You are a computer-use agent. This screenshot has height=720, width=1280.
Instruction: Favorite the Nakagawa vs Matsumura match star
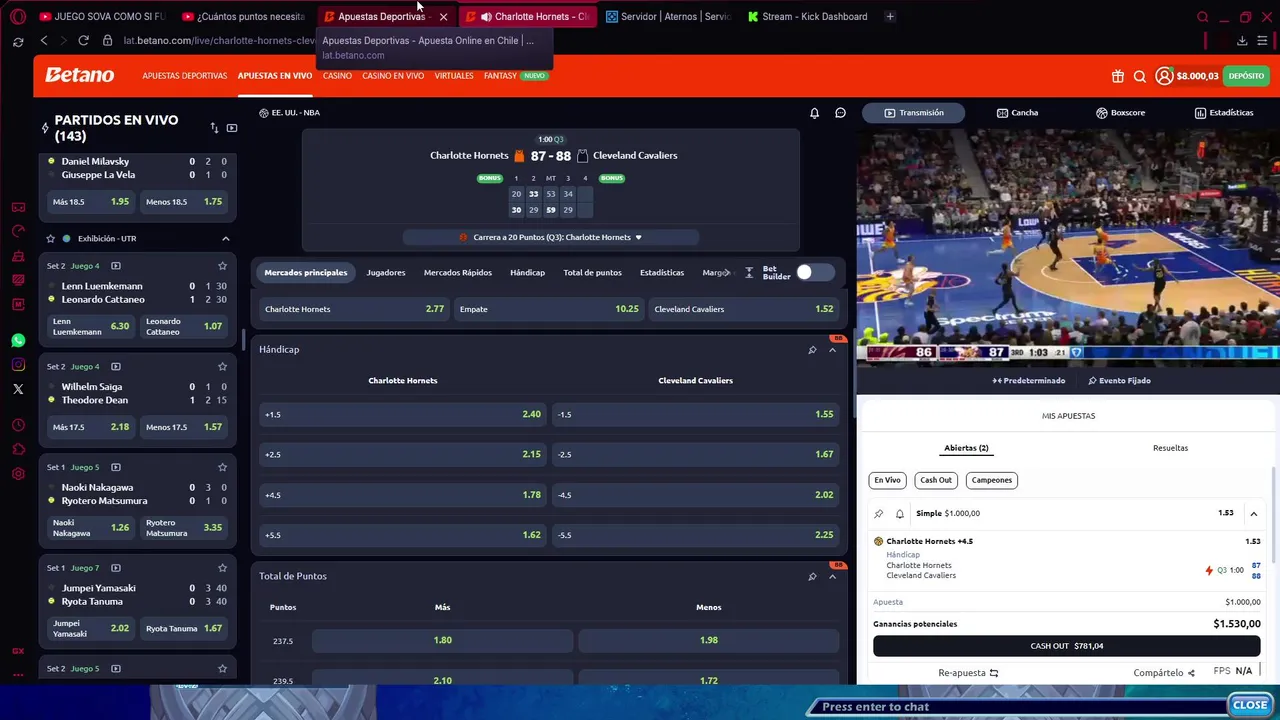[x=222, y=467]
